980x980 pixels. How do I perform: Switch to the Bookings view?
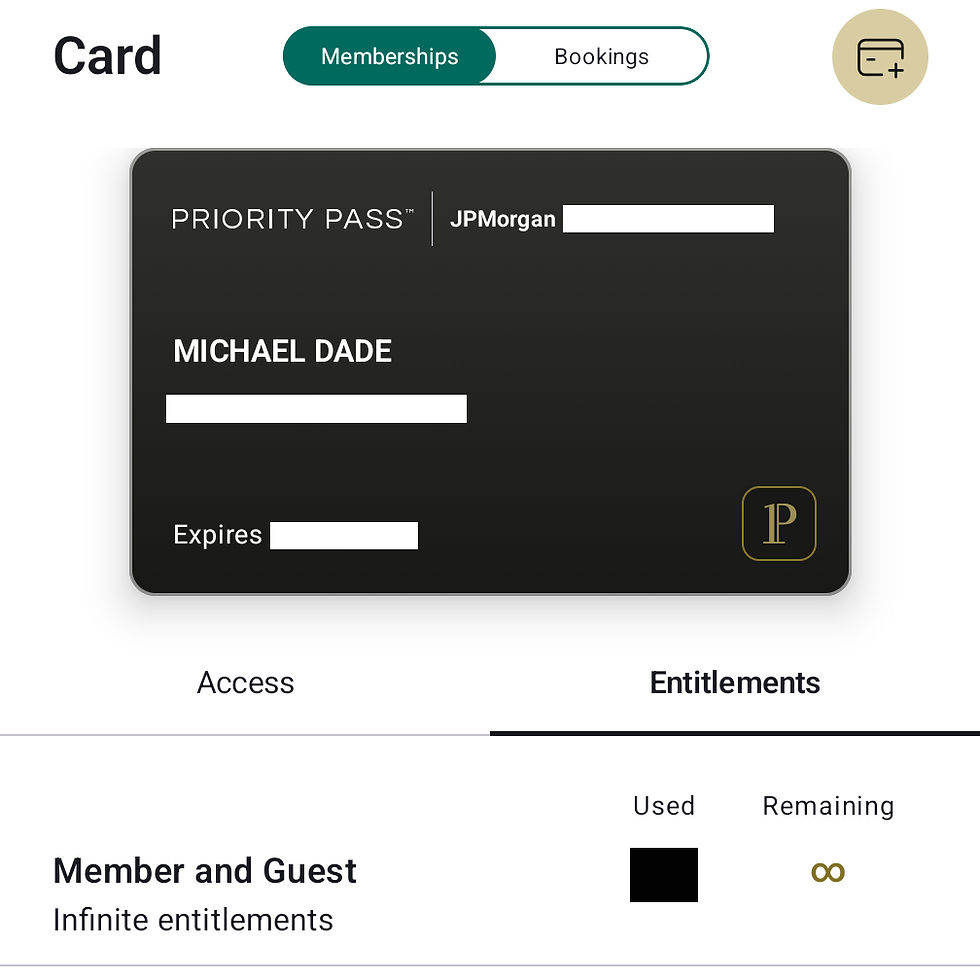tap(601, 56)
